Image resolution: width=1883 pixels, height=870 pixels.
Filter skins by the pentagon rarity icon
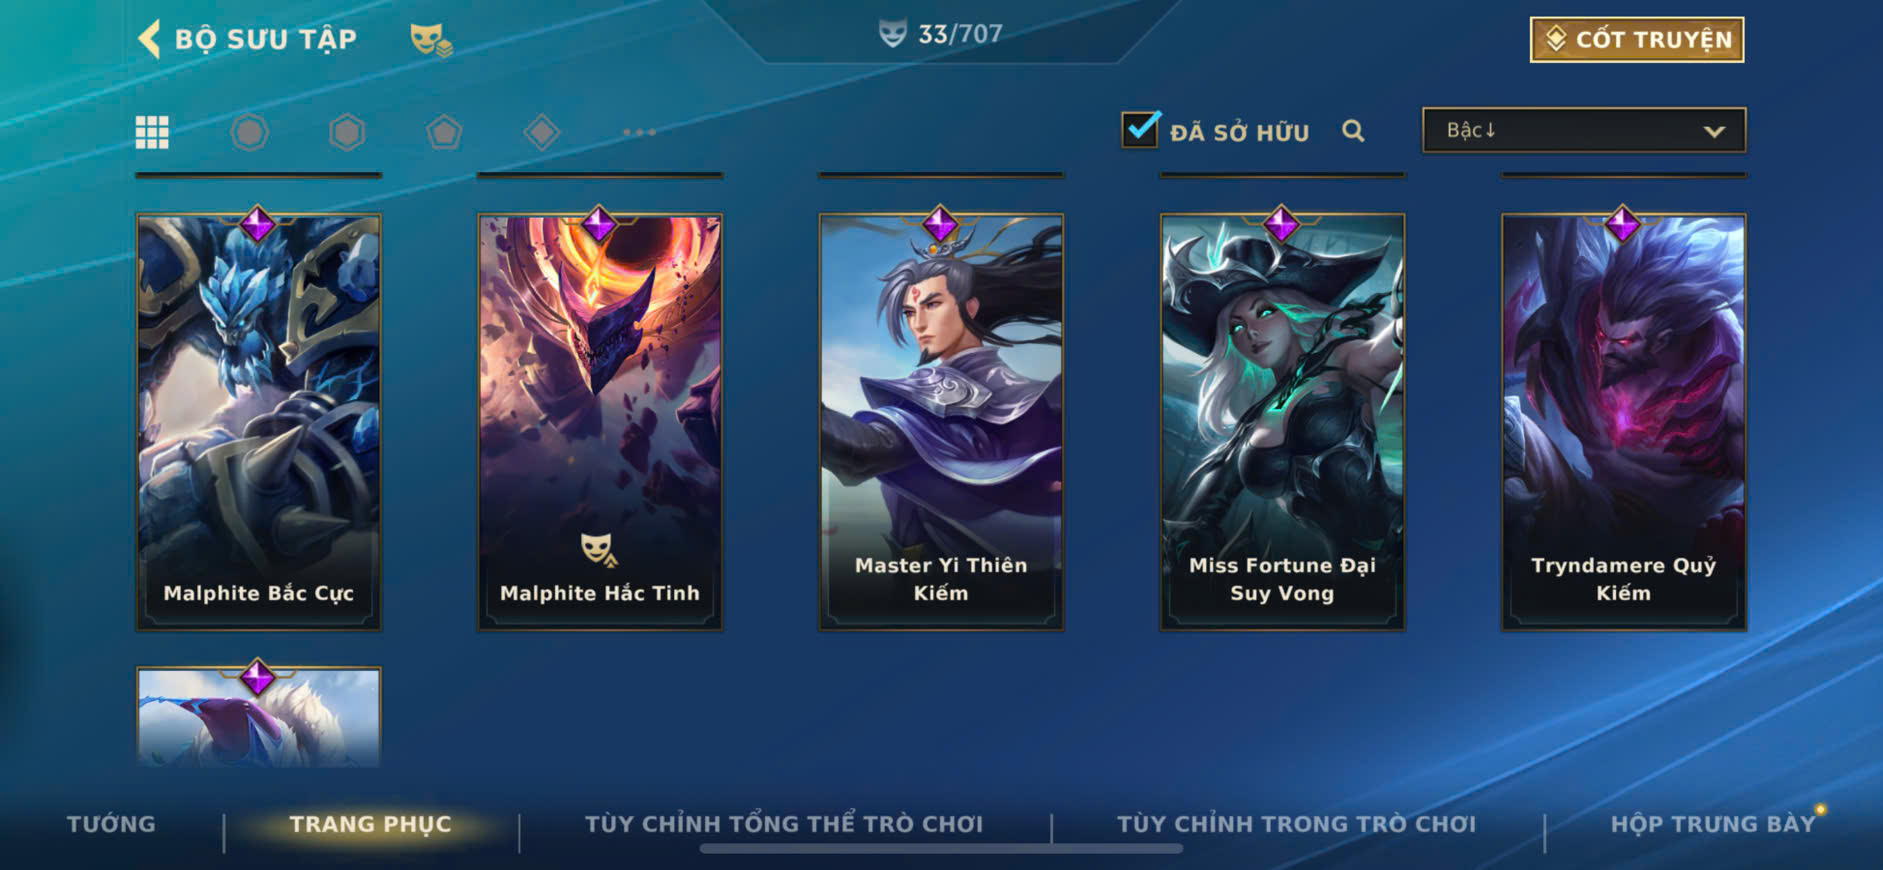click(444, 132)
